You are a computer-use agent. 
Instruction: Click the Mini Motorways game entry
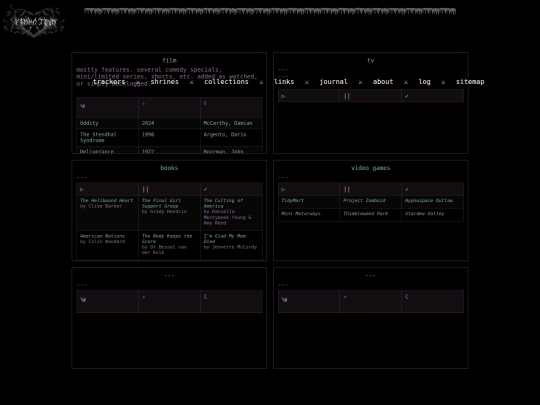[x=301, y=214]
